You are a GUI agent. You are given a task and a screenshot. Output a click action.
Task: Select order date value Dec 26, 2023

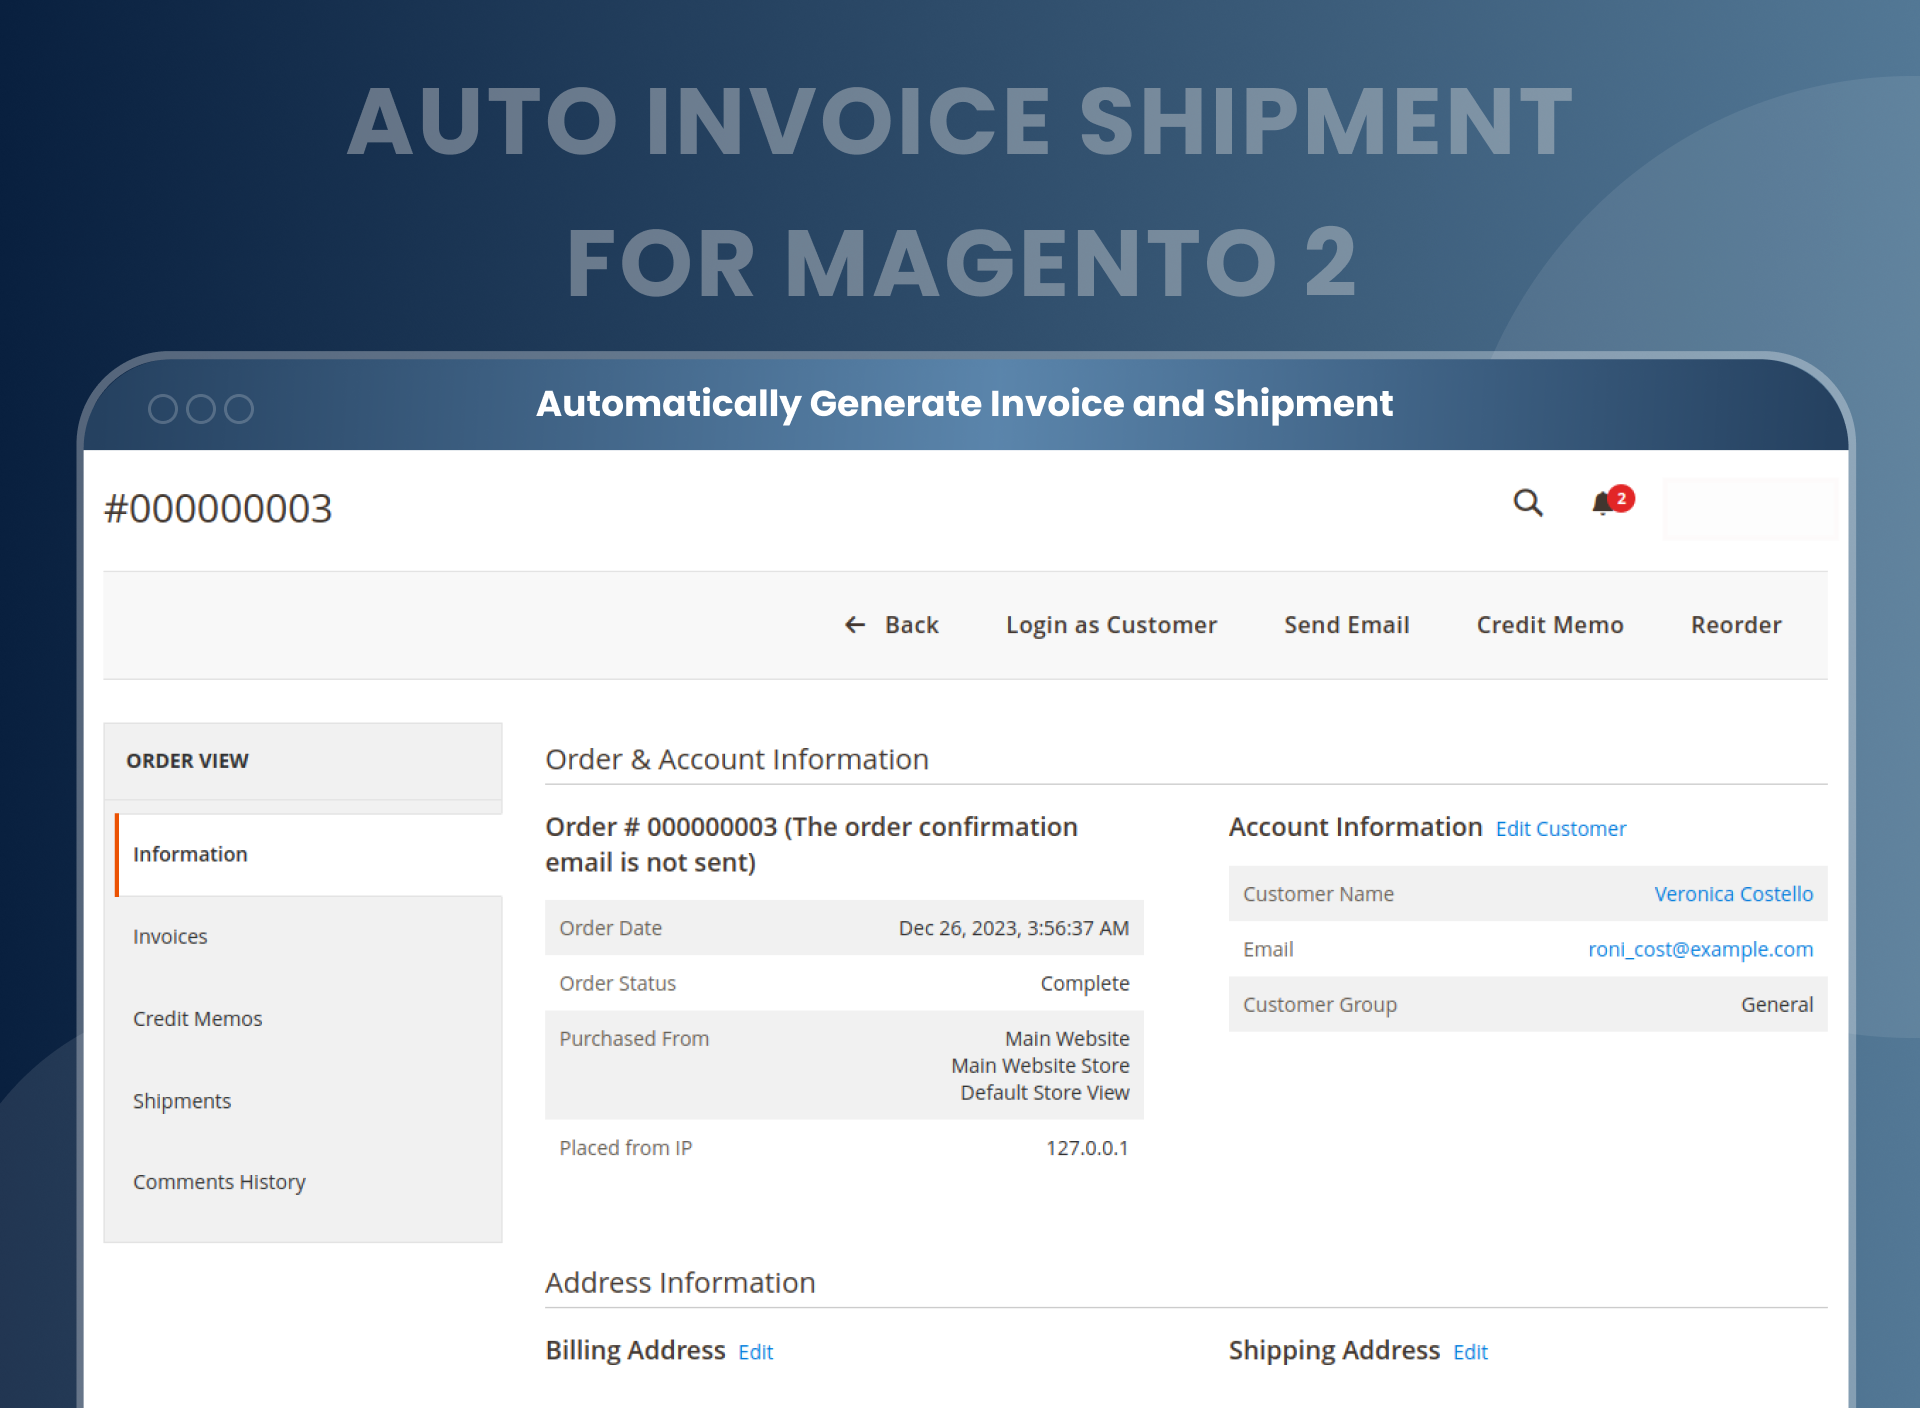coord(1013,928)
